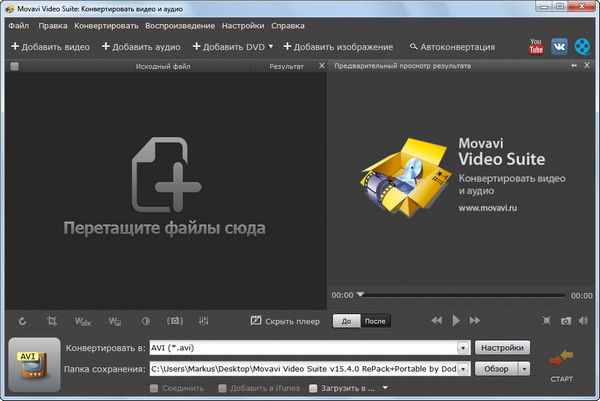Click the blue film reel icon
The width and height of the screenshot is (600, 401).
[x=582, y=47]
